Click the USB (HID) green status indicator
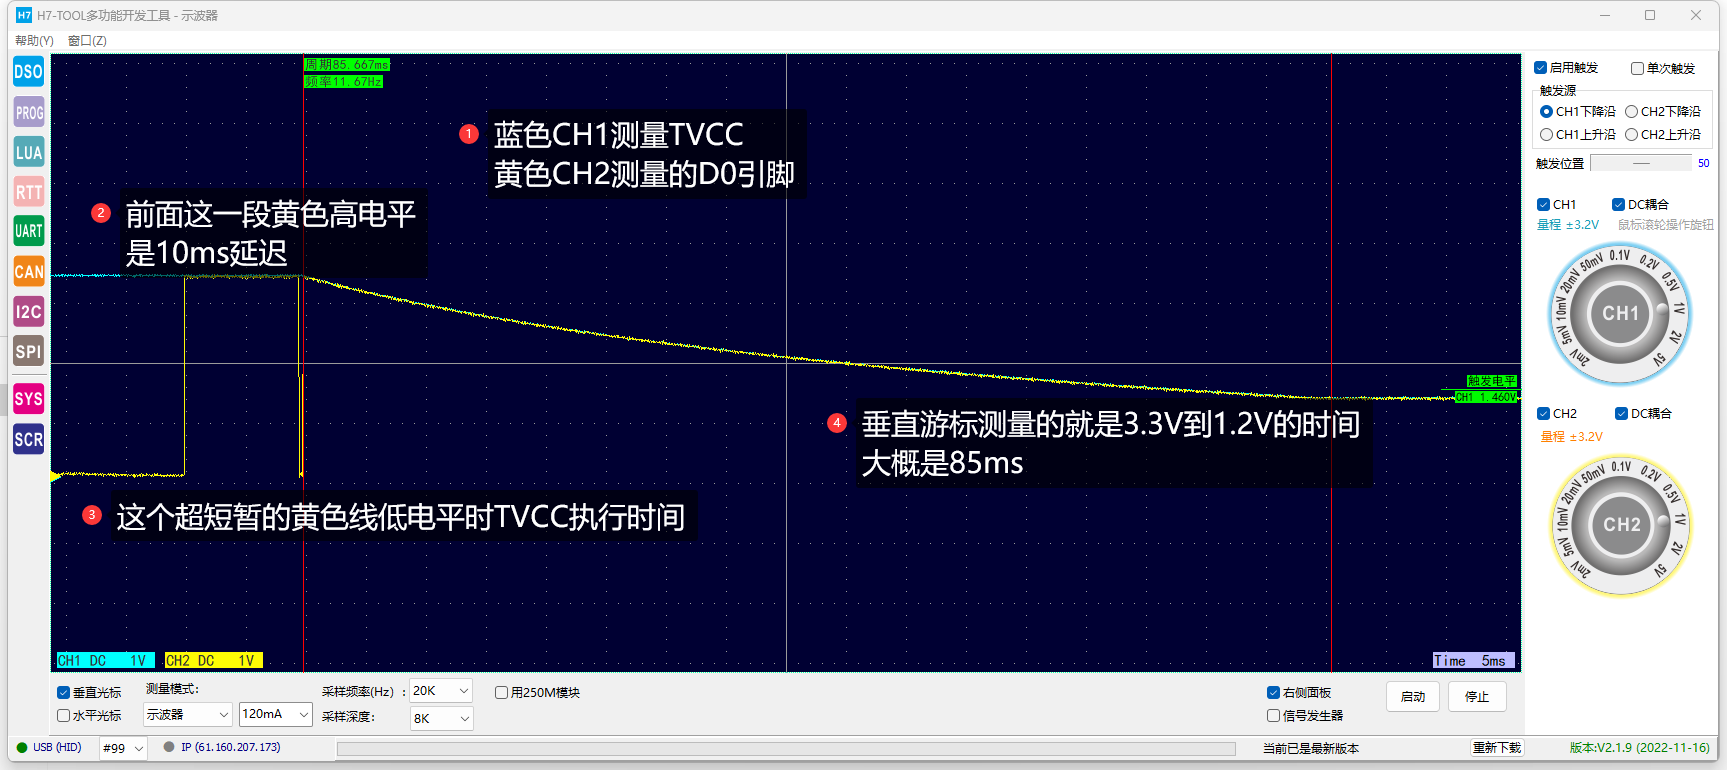Viewport: 1727px width, 770px height. (22, 747)
